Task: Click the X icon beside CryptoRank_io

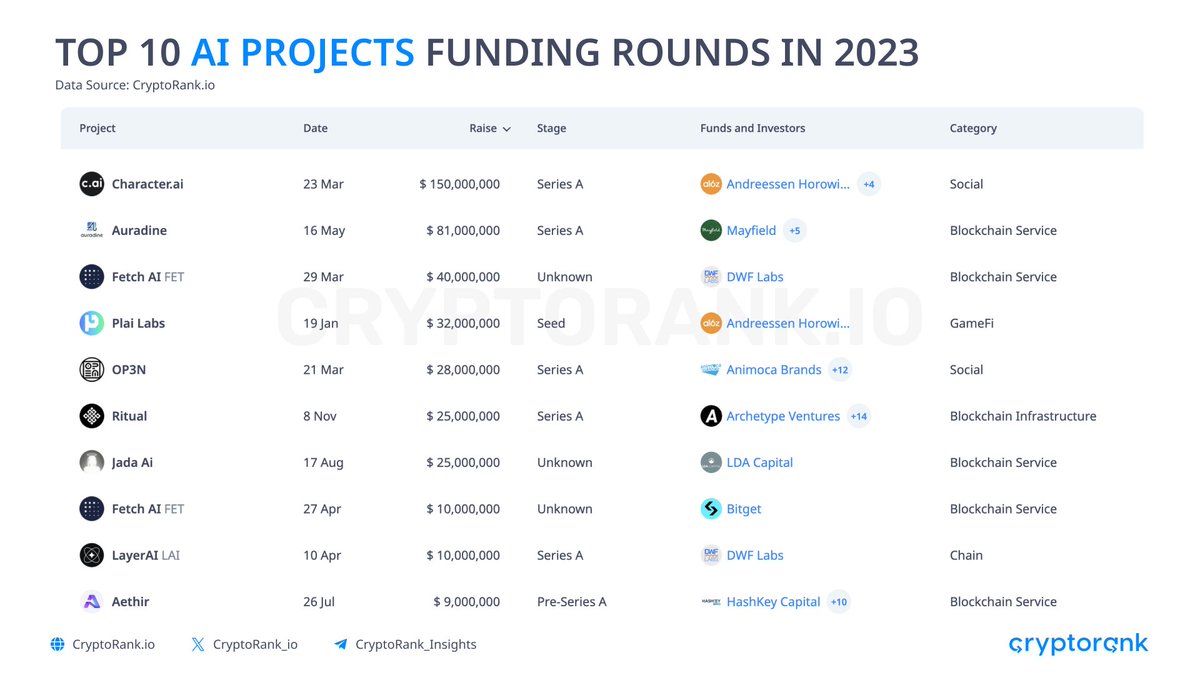Action: tap(198, 645)
